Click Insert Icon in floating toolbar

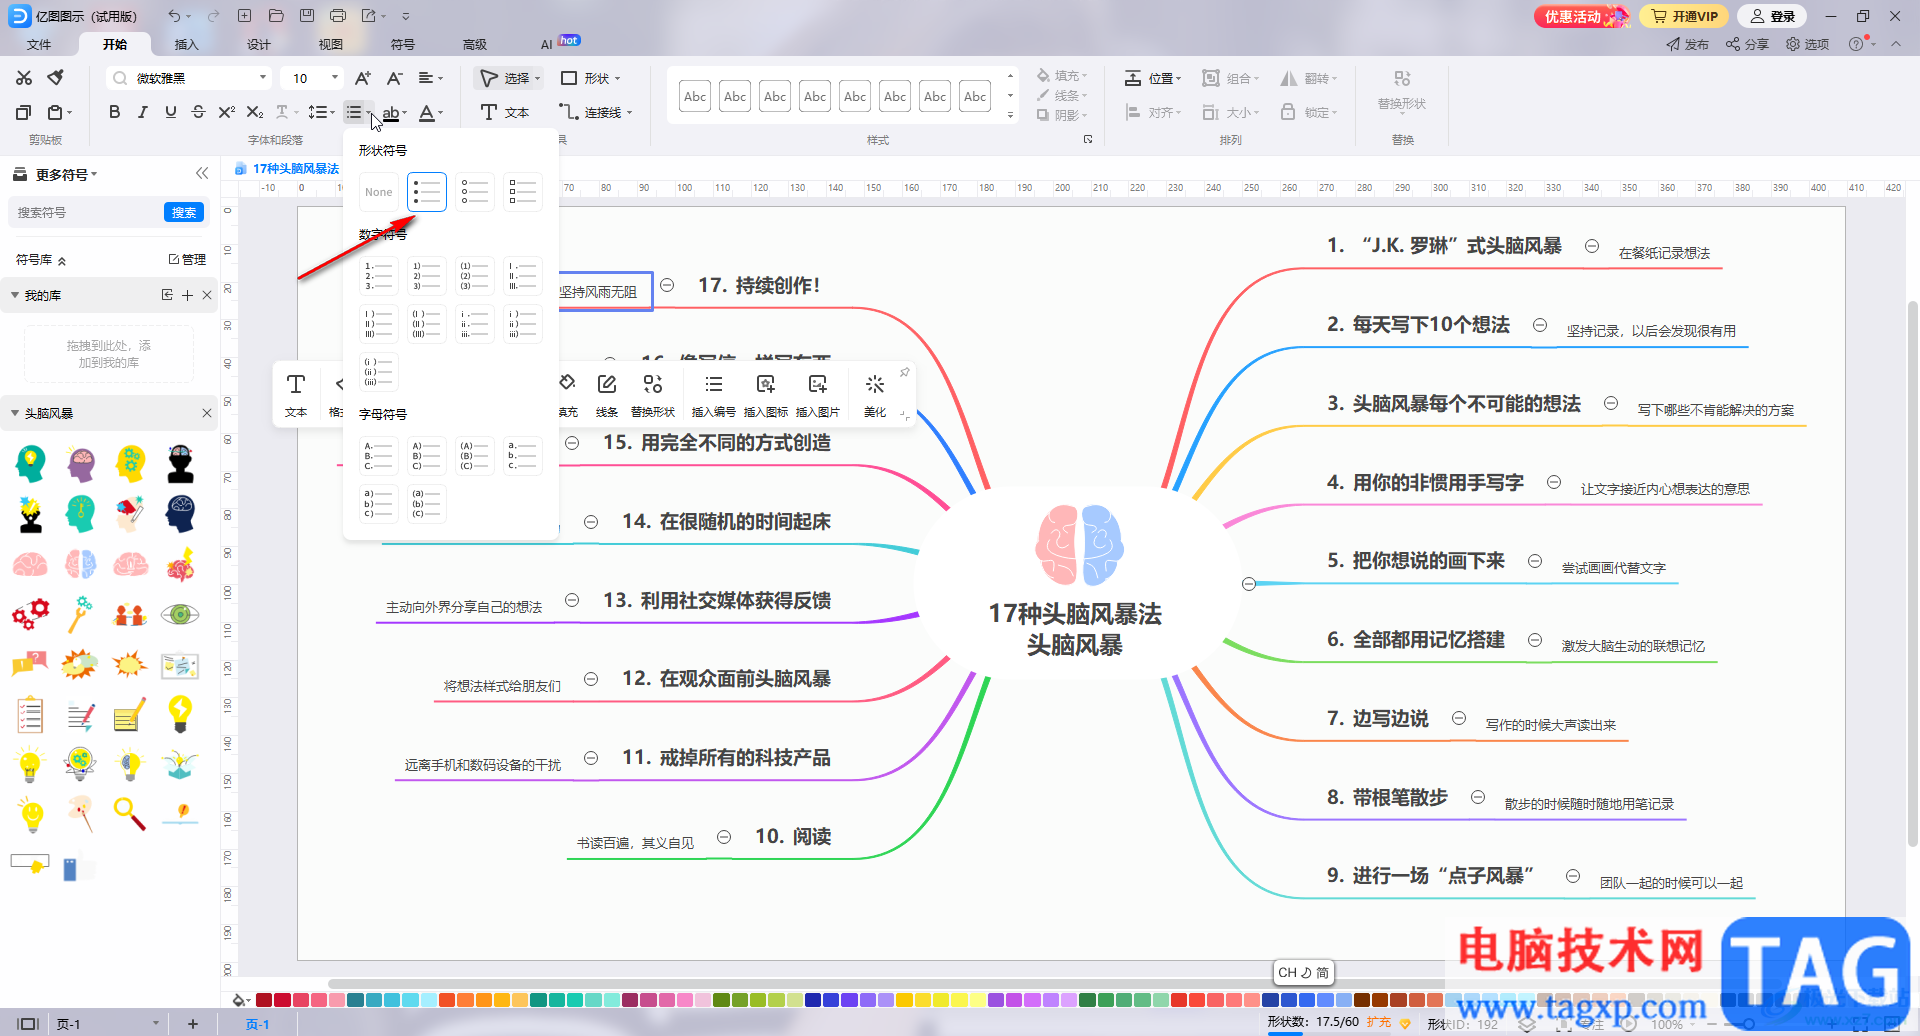pyautogui.click(x=766, y=396)
